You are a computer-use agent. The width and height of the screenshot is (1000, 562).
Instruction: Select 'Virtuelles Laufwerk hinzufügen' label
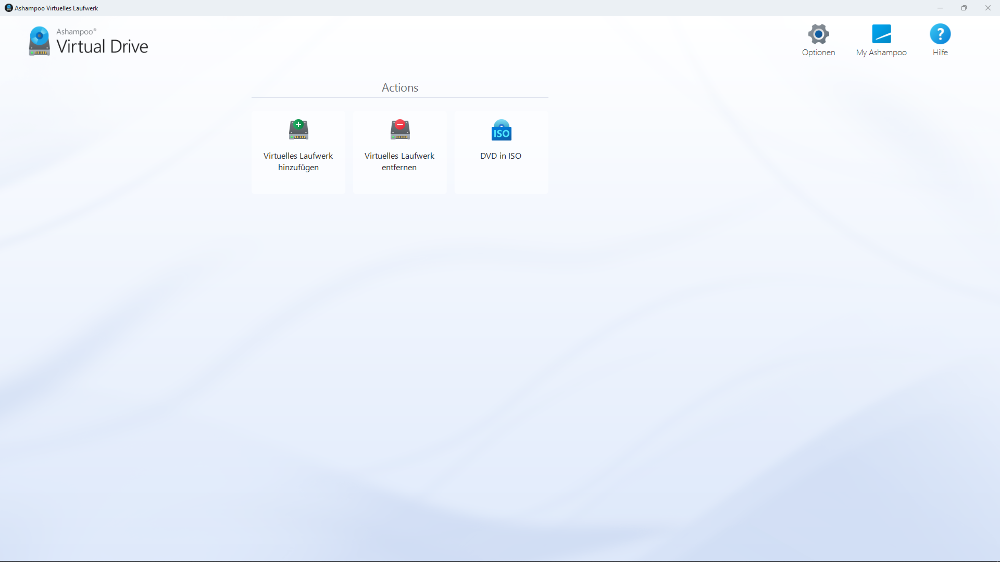(x=298, y=161)
